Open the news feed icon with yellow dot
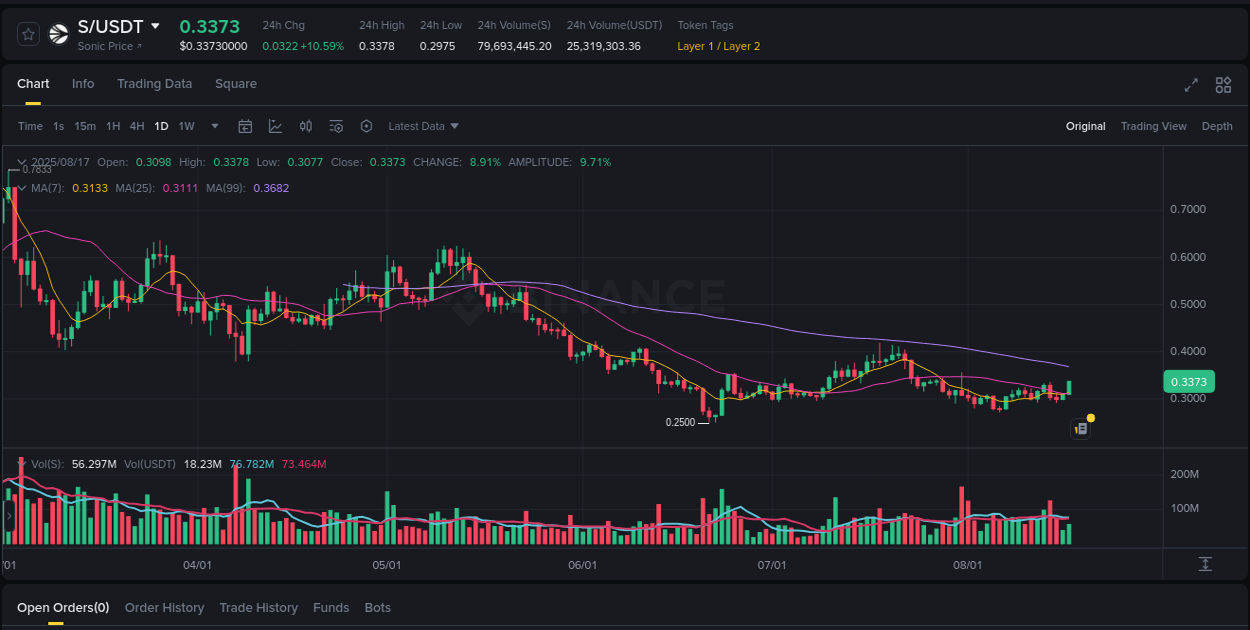The height and width of the screenshot is (630, 1250). (1080, 428)
